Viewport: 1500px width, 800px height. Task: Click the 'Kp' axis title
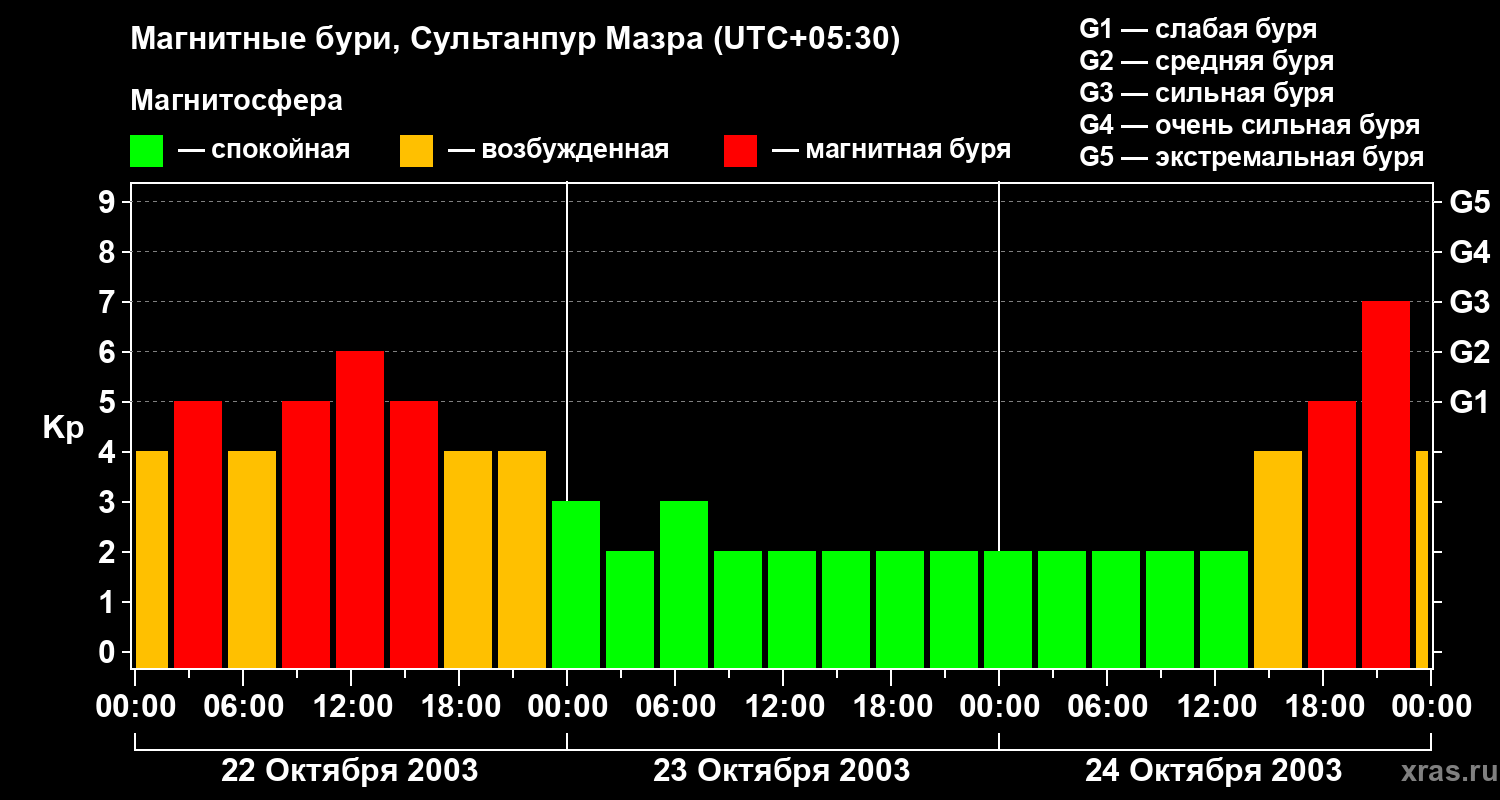coord(63,427)
